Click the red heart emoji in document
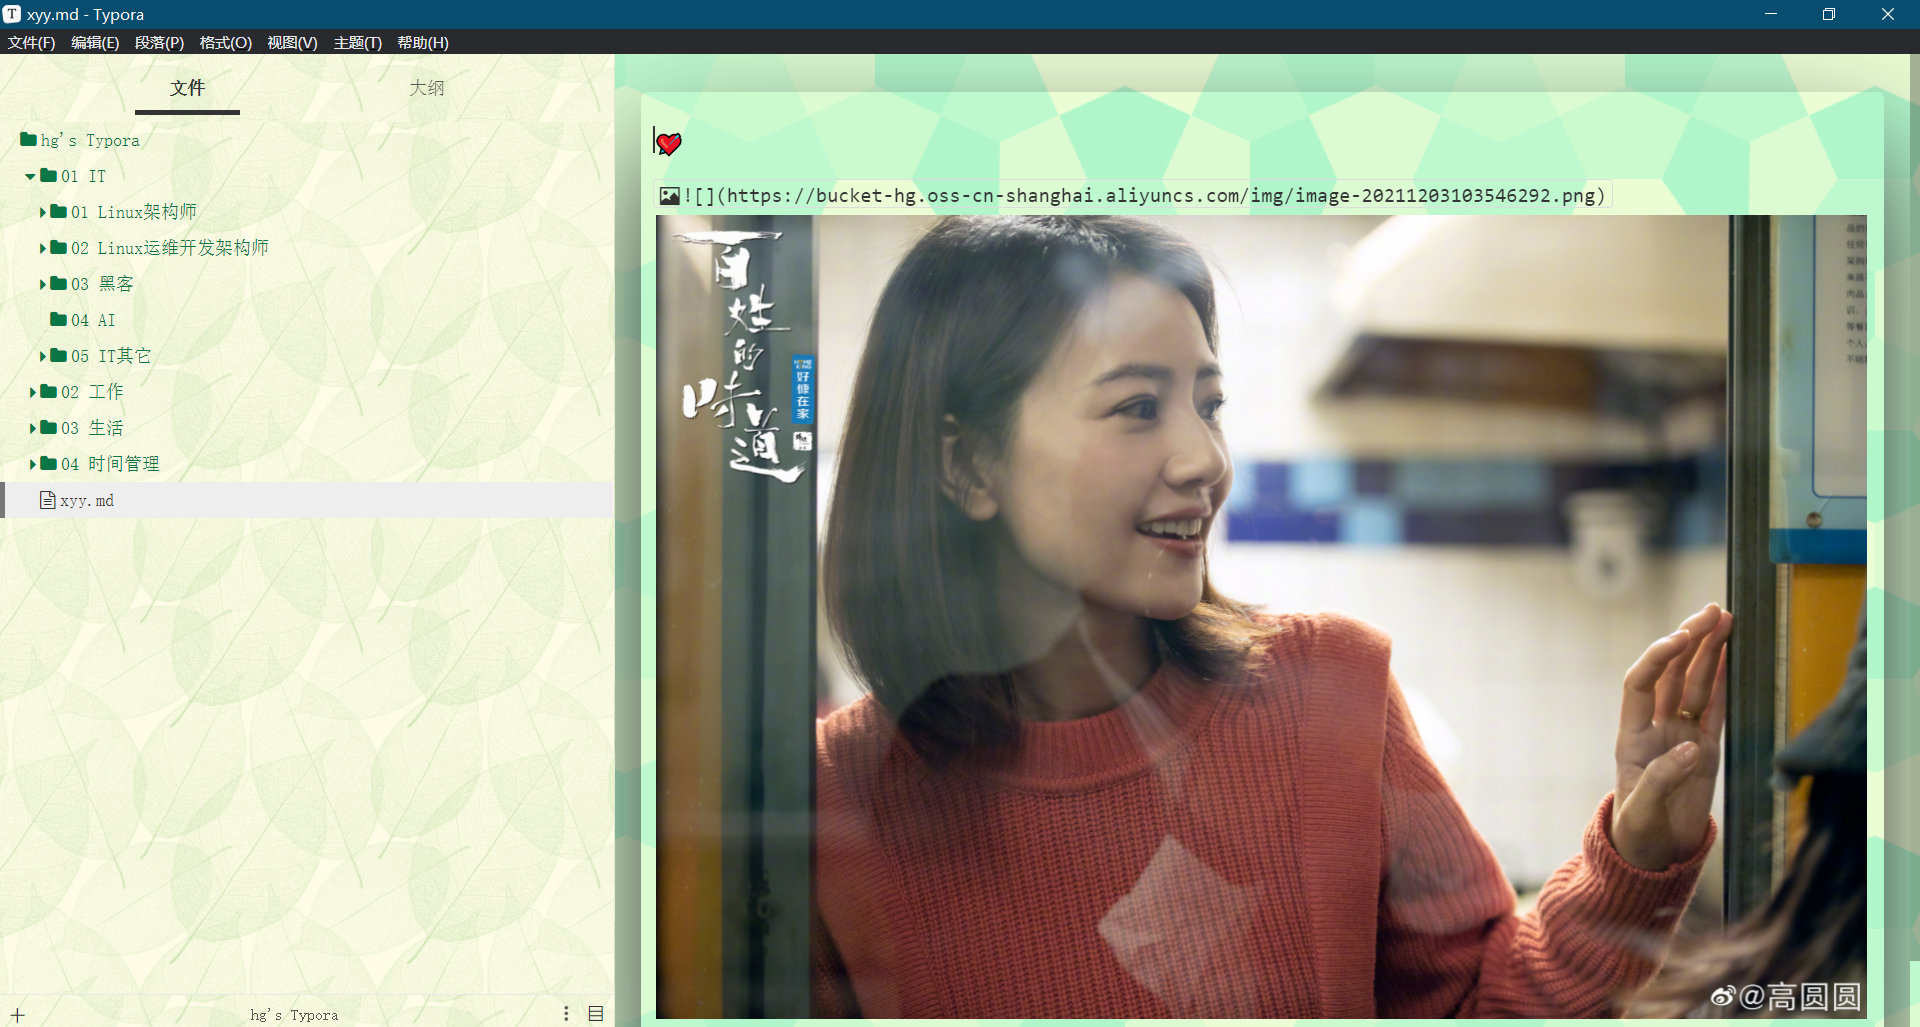 tap(669, 144)
